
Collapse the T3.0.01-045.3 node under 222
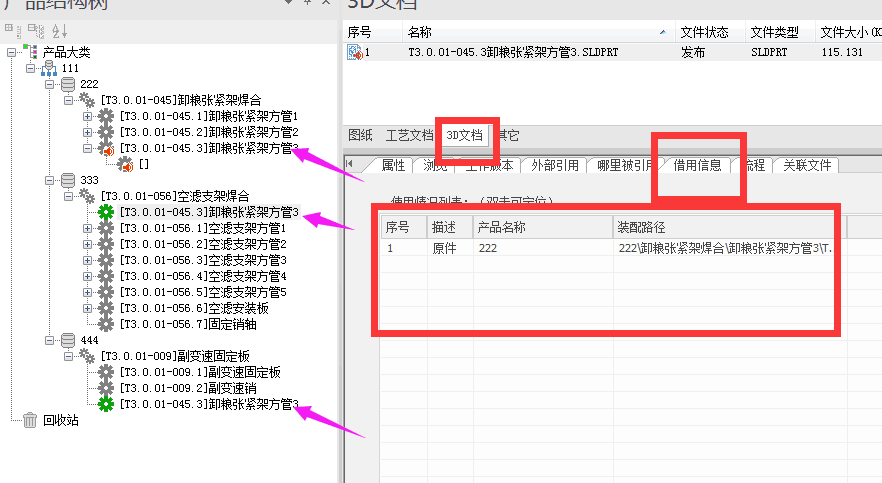click(x=87, y=148)
